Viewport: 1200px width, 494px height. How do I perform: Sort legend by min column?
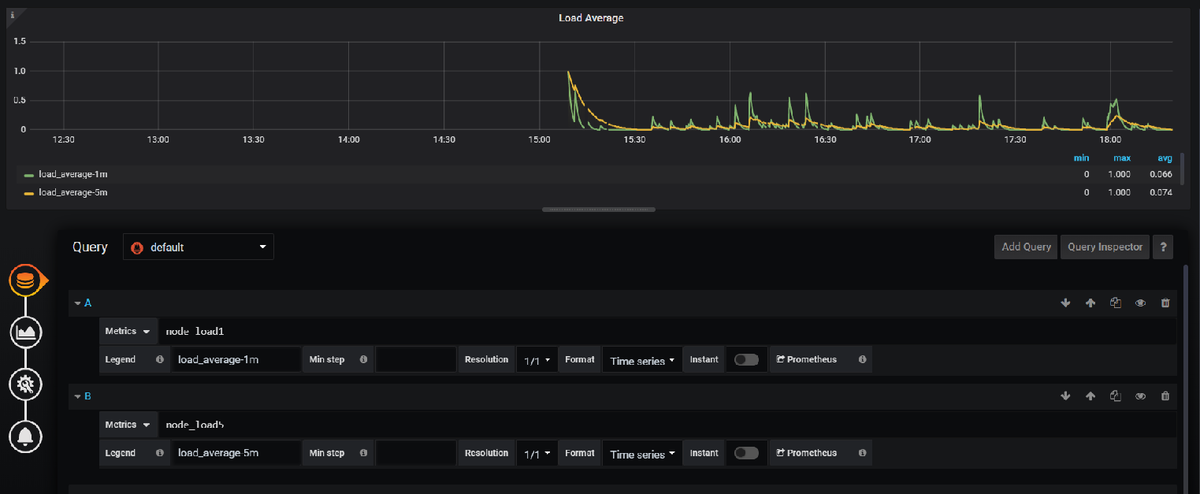pos(1081,157)
